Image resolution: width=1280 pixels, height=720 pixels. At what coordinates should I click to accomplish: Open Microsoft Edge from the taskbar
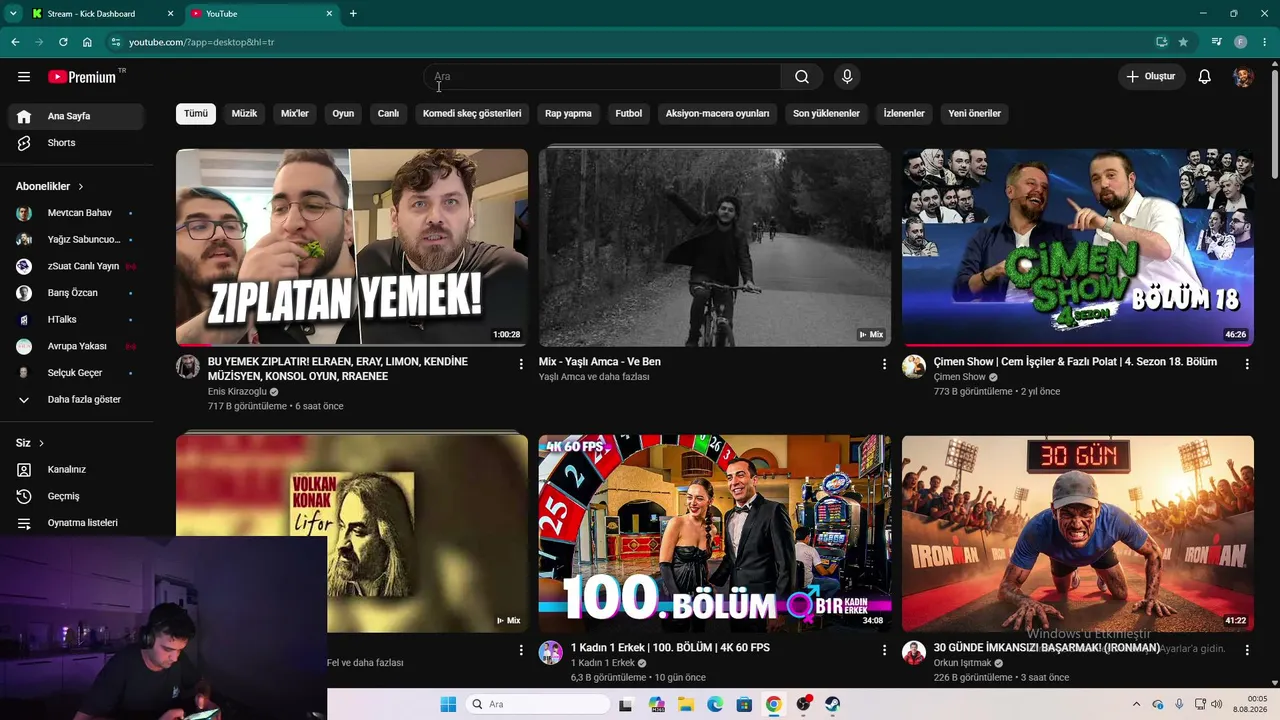pos(715,704)
